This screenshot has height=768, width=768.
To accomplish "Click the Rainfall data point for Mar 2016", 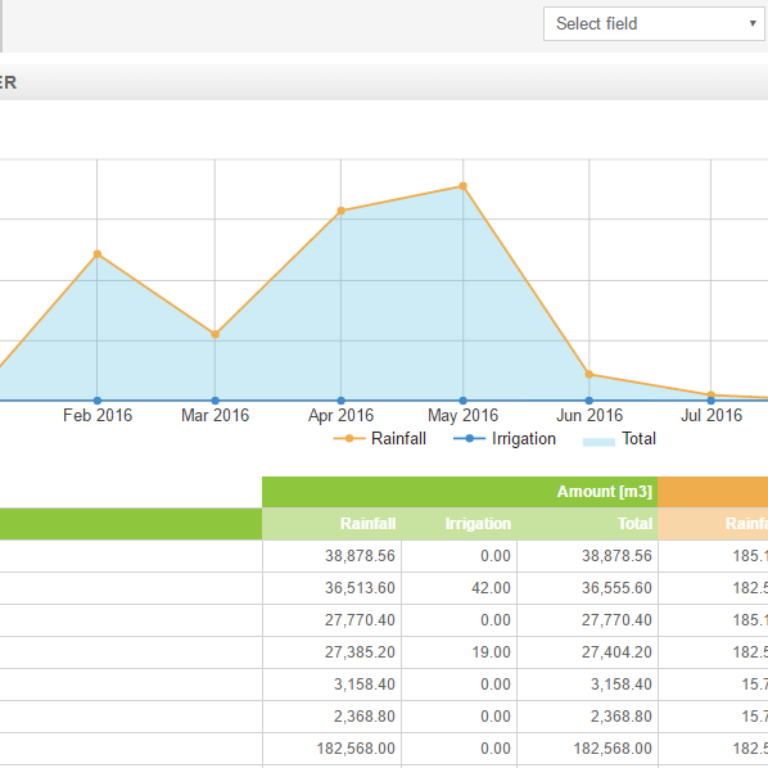I will [215, 334].
